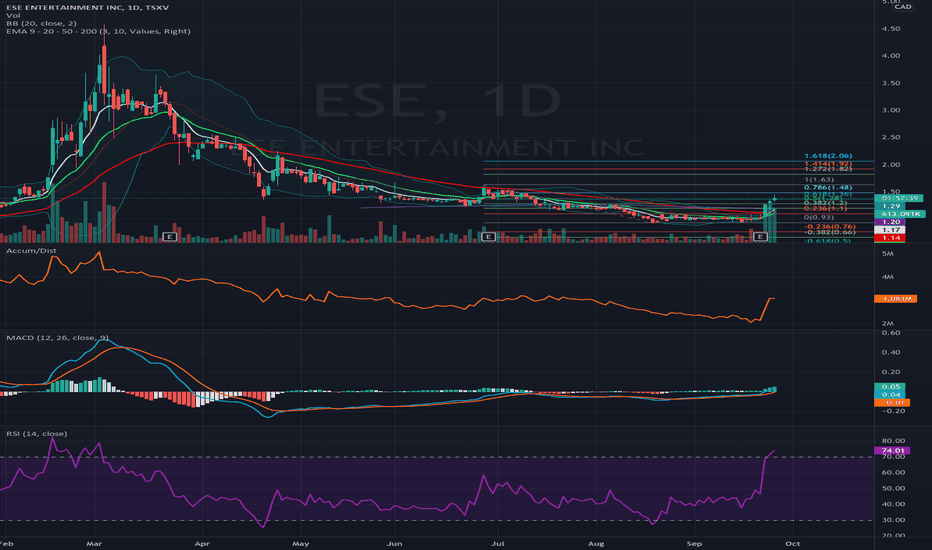The height and width of the screenshot is (550, 932).
Task: Click the 80.00 RSI axis value
Action: [x=893, y=441]
